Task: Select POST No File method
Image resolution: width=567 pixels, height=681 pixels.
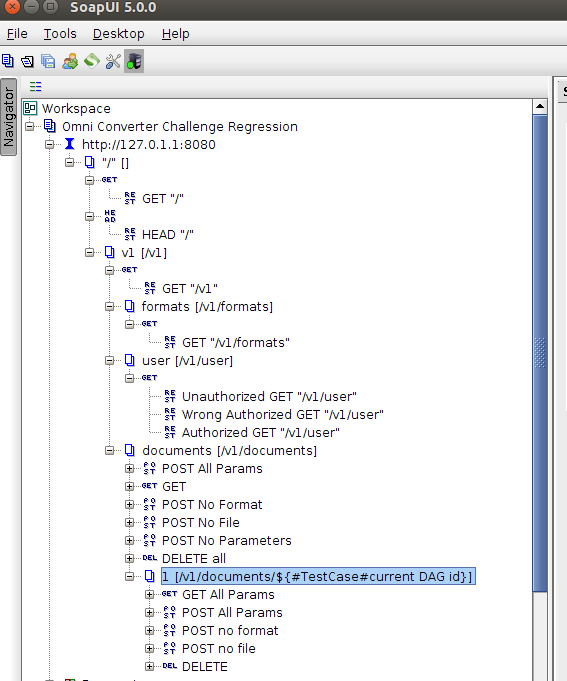Action: pyautogui.click(x=201, y=522)
